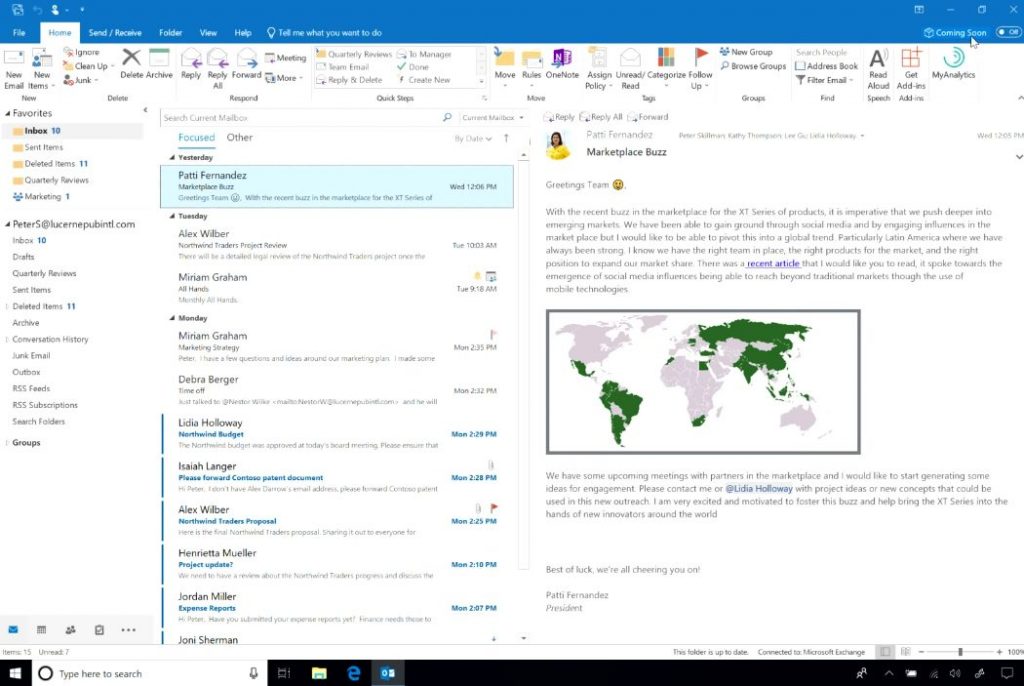The width and height of the screenshot is (1024, 686).
Task: Open Get Add-ins store
Action: pyautogui.click(x=910, y=69)
